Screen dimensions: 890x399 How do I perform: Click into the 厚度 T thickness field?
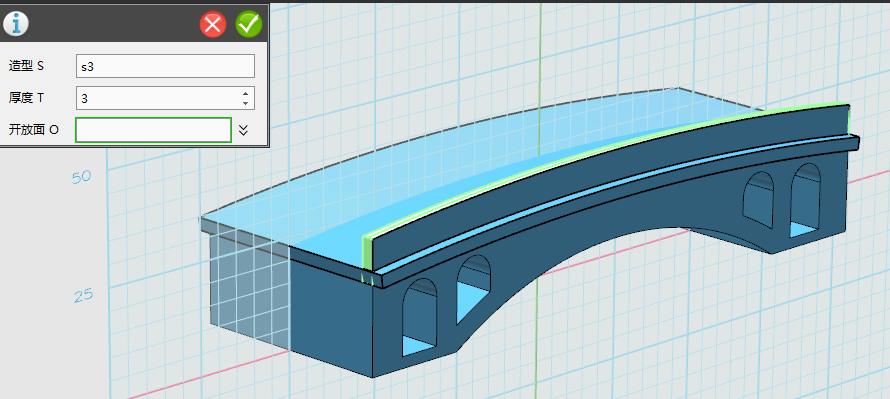point(158,98)
